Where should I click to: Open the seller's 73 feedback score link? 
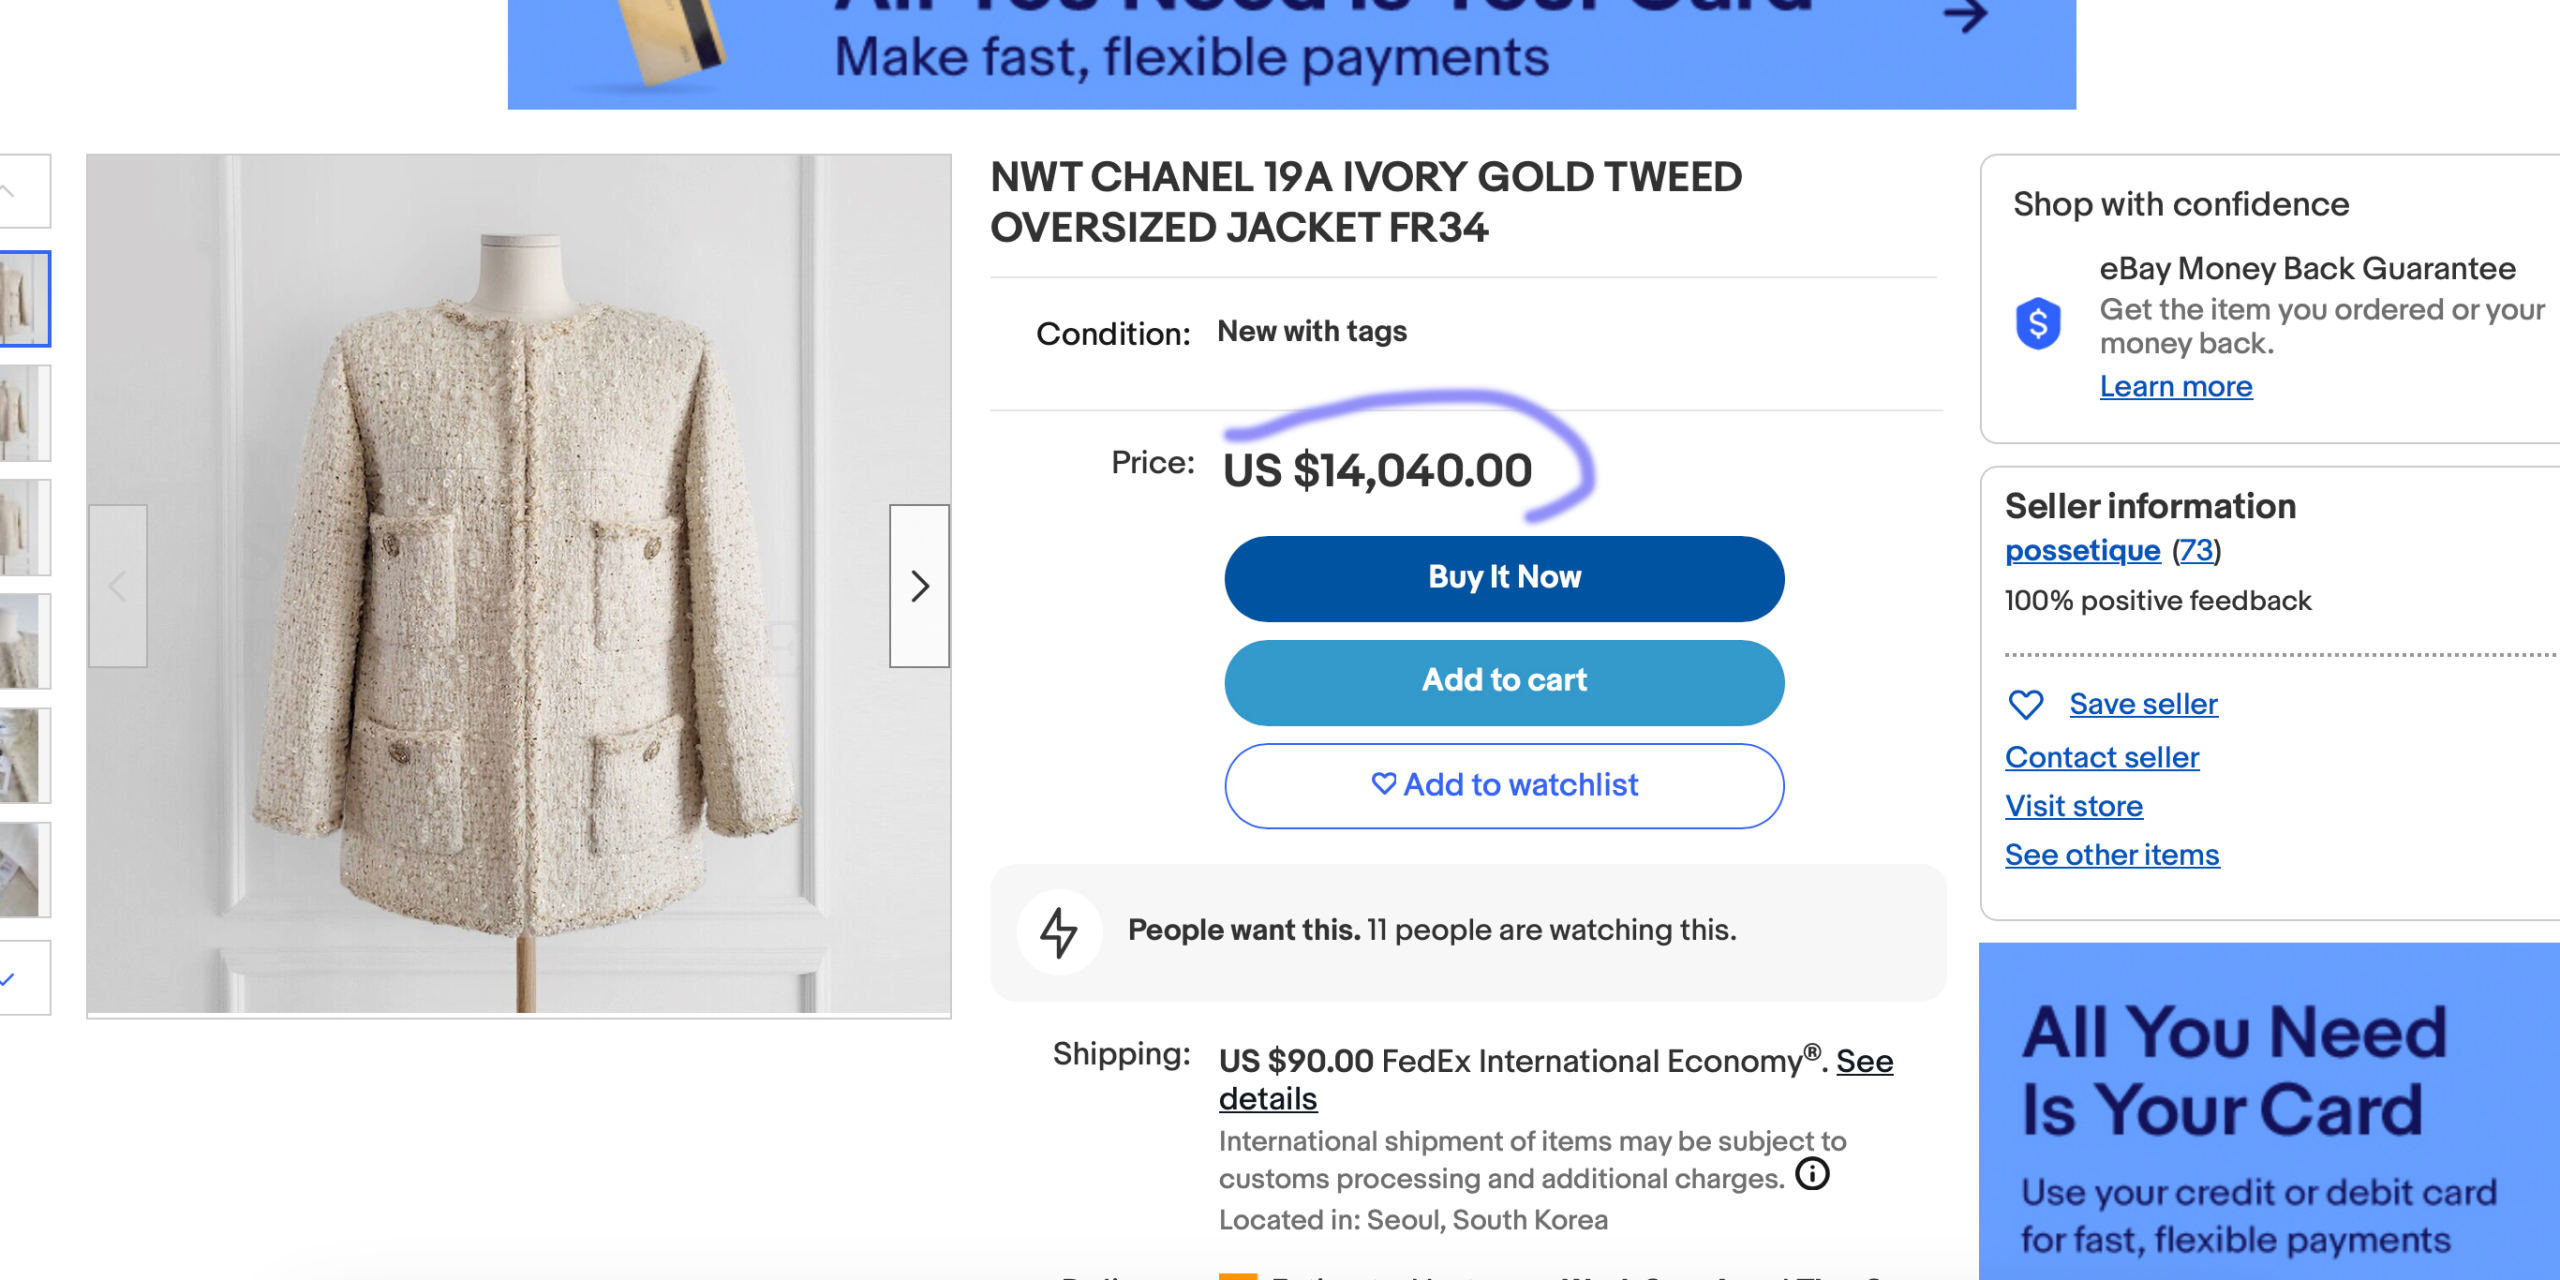point(2195,551)
